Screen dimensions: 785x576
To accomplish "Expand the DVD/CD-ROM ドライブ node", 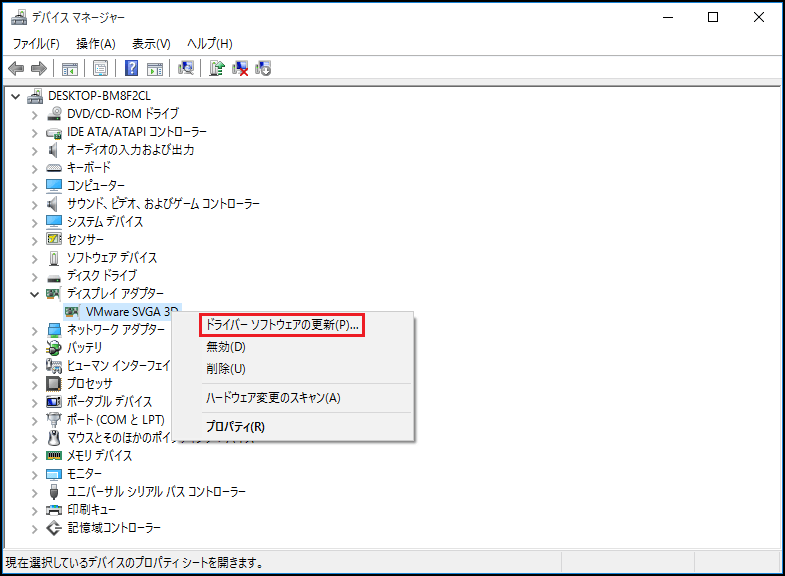I will (35, 115).
